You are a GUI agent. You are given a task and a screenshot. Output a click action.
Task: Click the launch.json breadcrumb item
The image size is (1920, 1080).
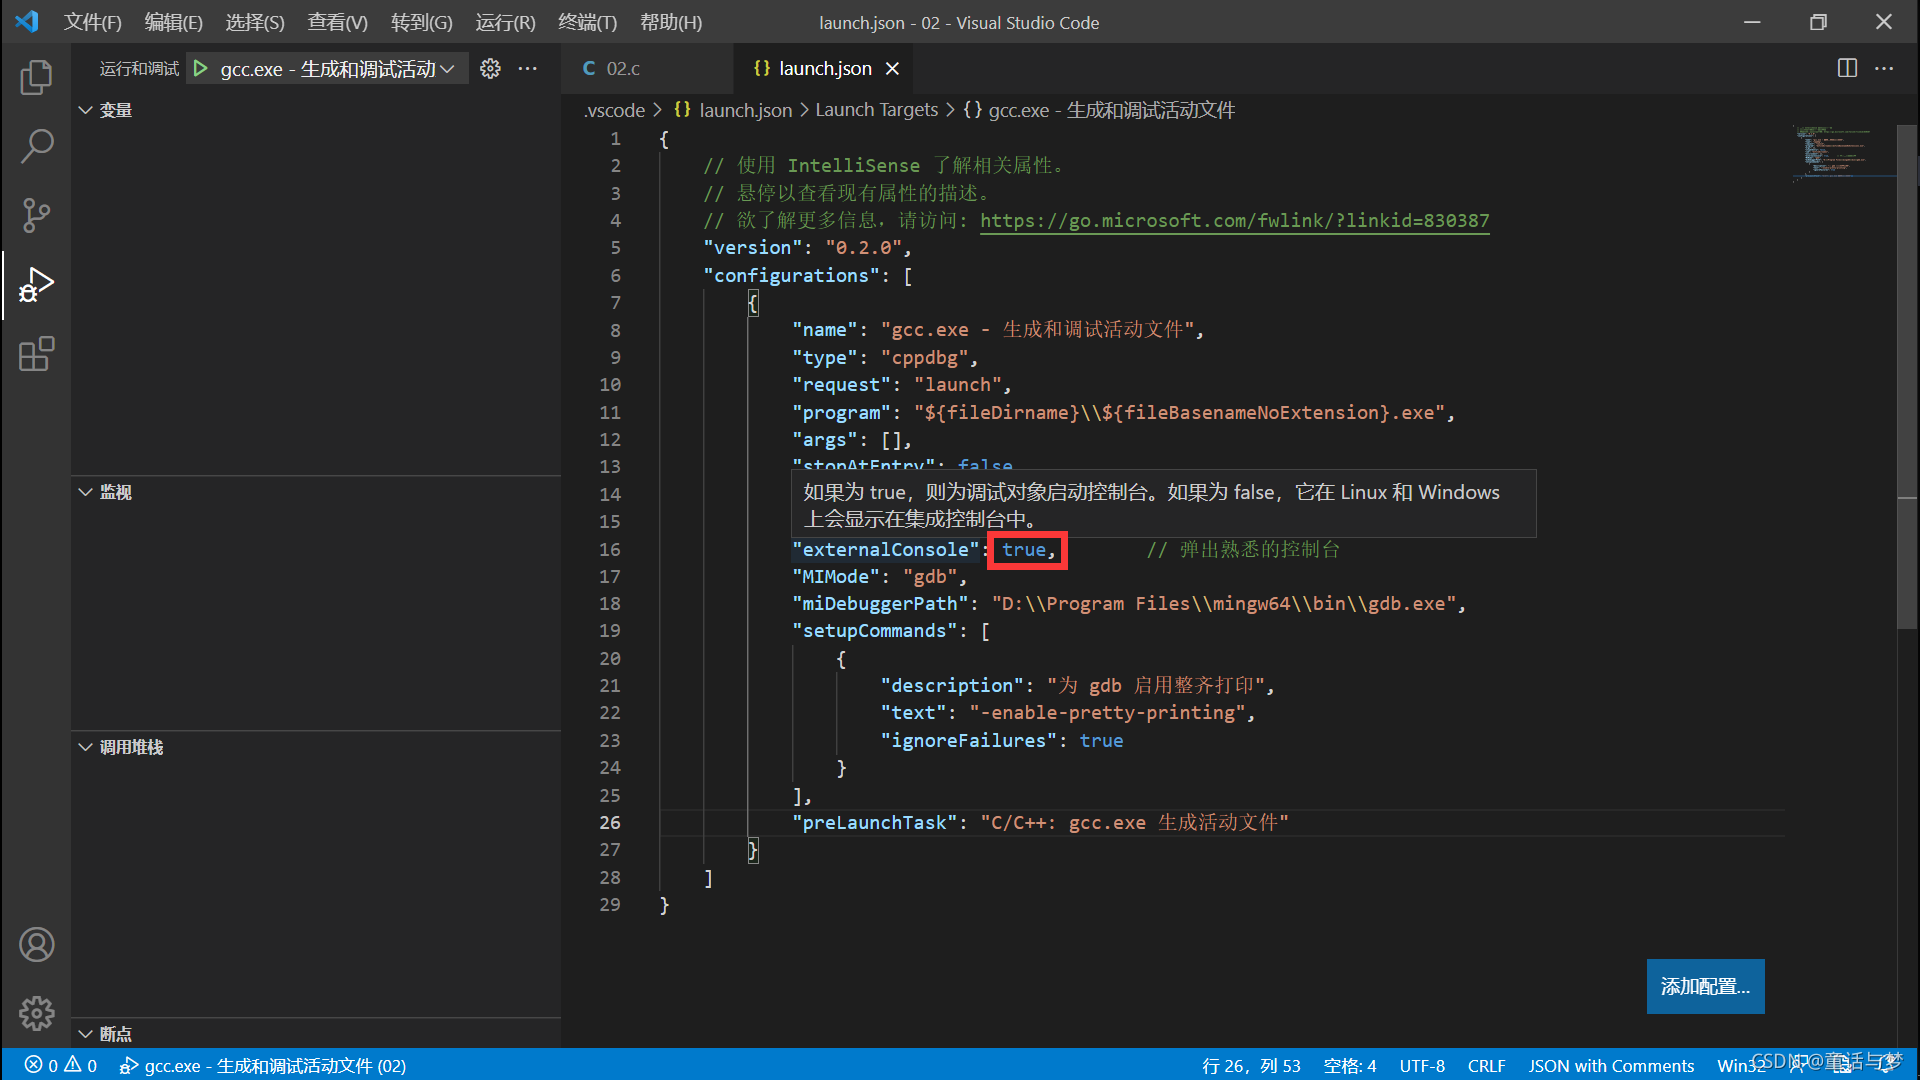pos(733,110)
